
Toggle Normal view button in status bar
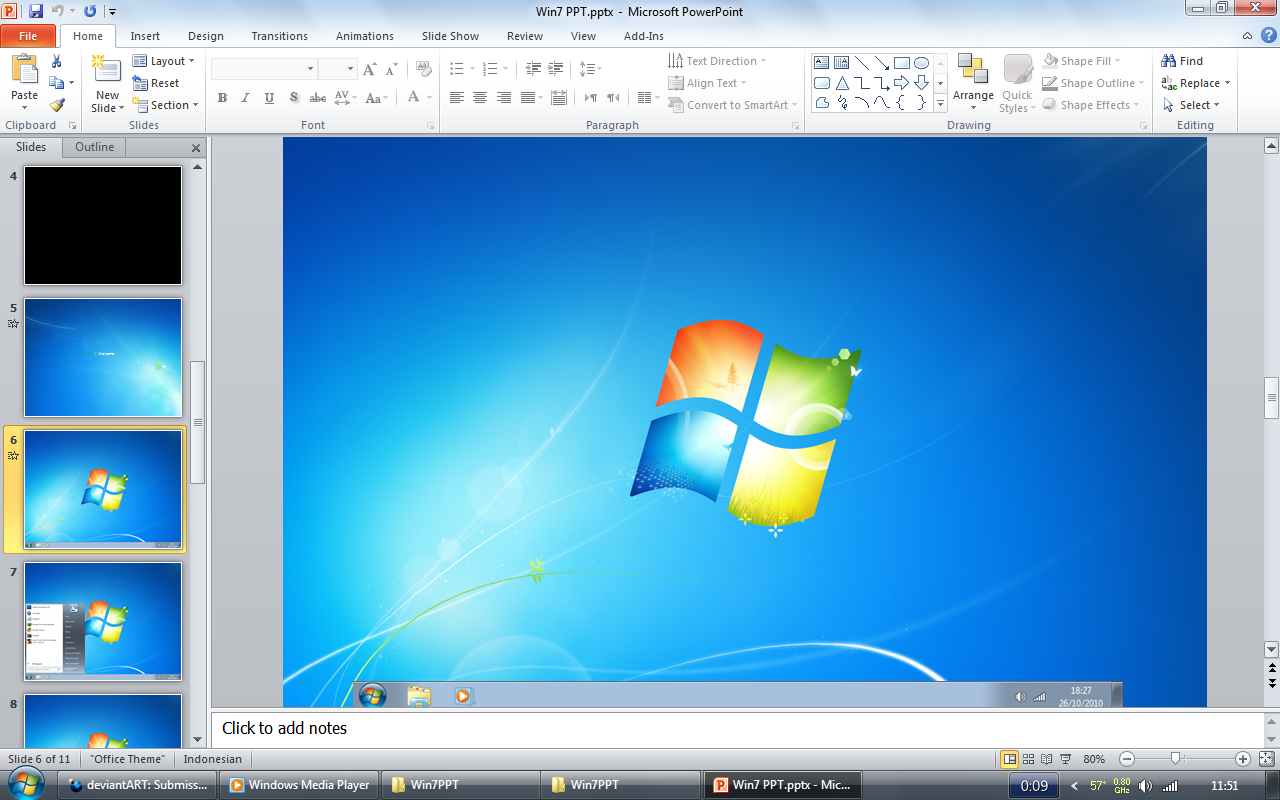pos(1010,759)
